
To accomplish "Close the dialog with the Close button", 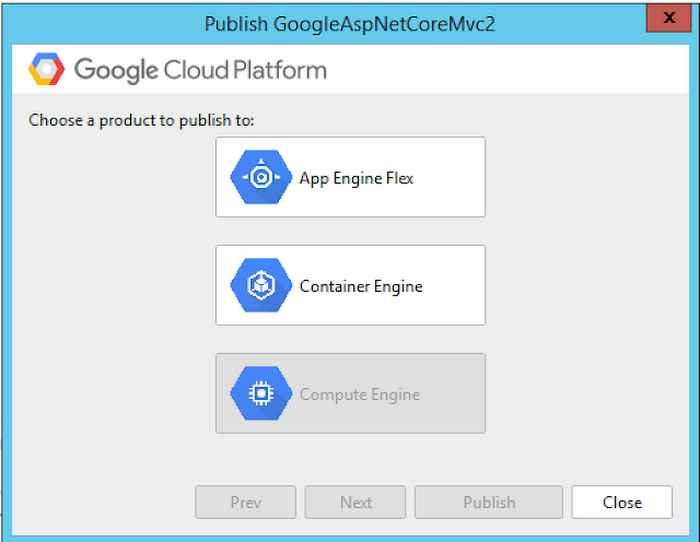I will tap(622, 502).
